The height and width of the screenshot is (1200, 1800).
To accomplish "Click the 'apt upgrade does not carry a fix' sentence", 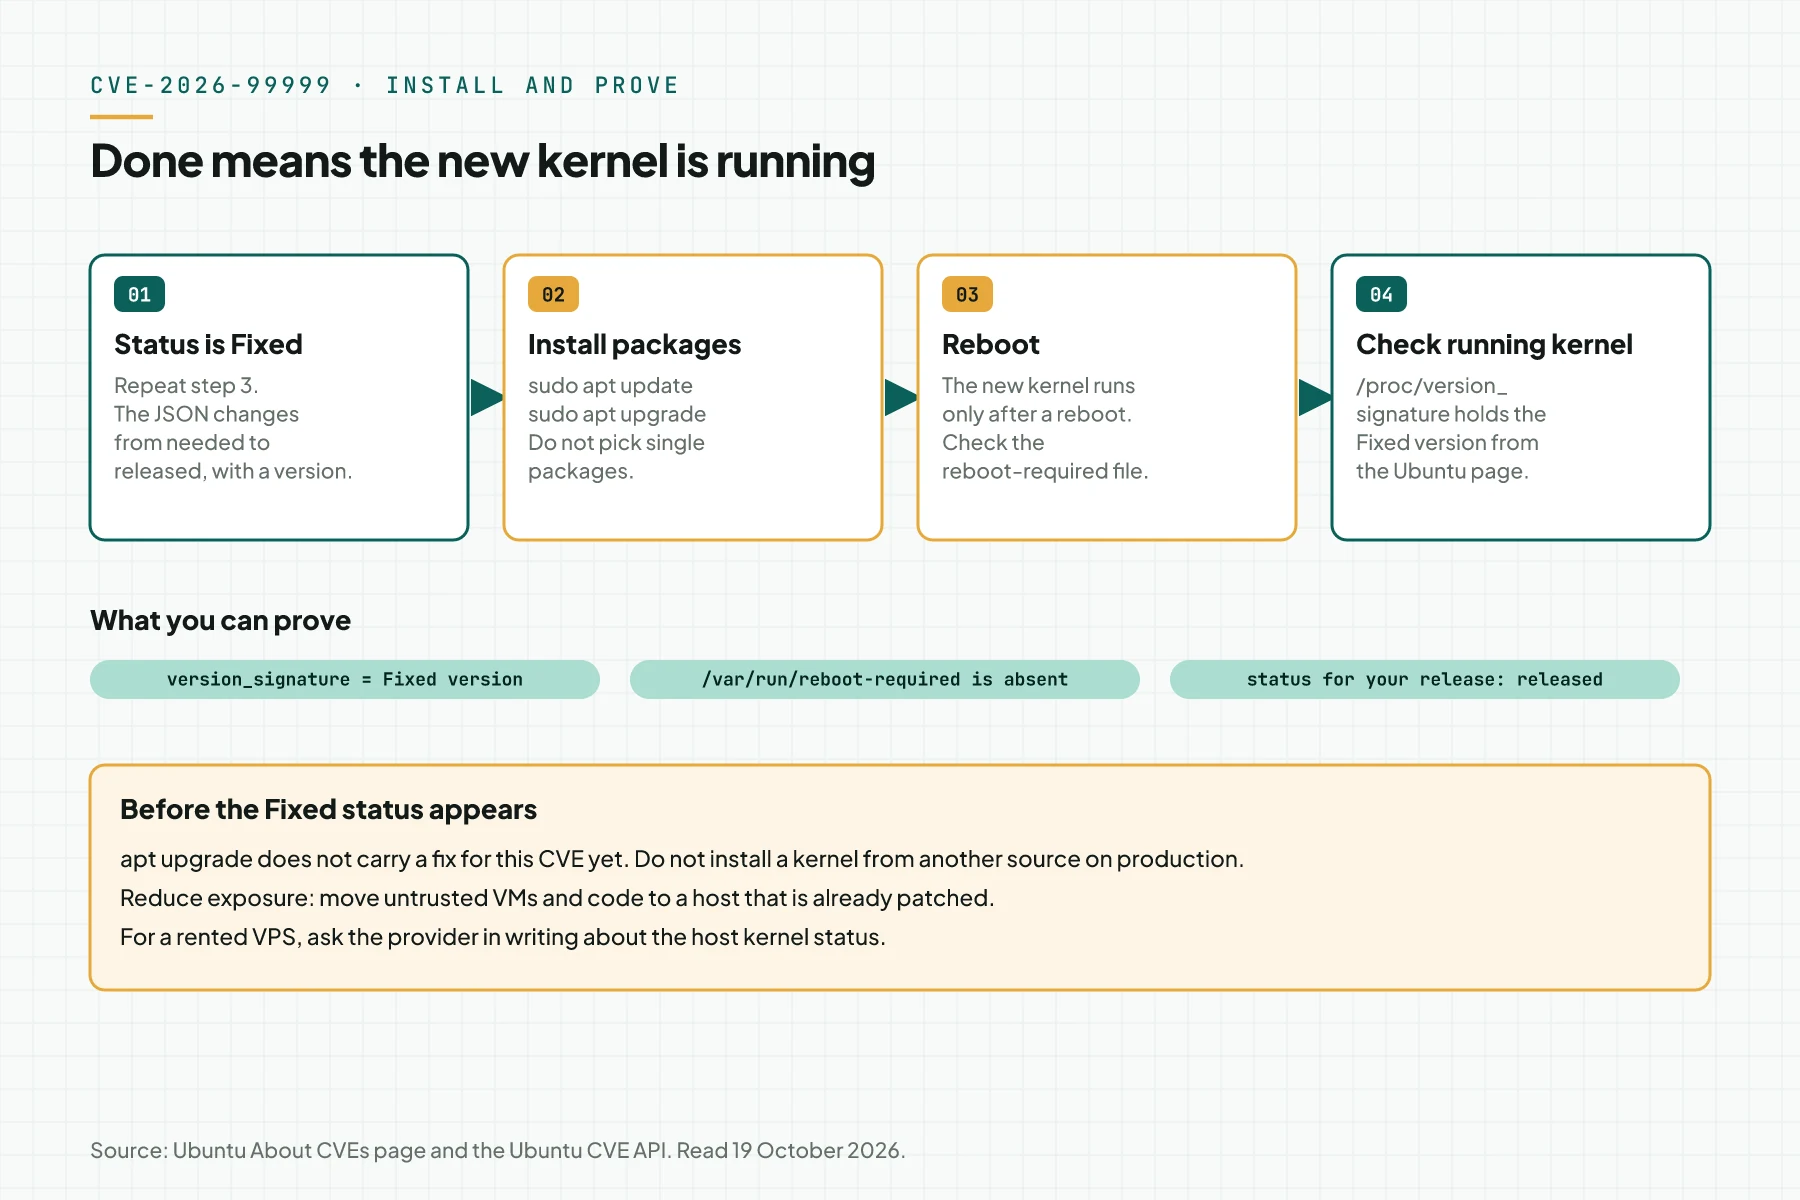I will coord(682,859).
